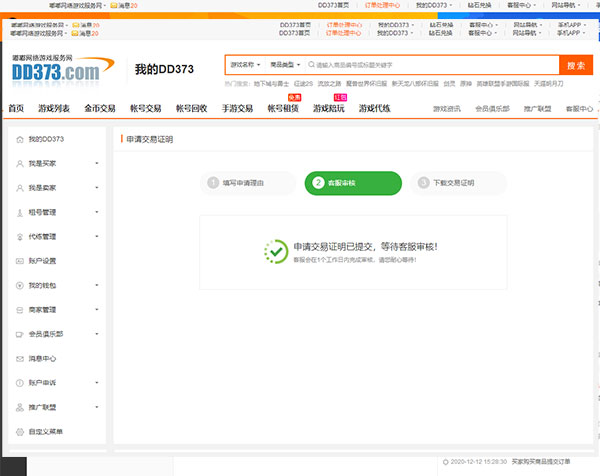This screenshot has width=600, height=476.
Task: Expand the 我是卖家 sidebar section
Action: click(x=97, y=188)
